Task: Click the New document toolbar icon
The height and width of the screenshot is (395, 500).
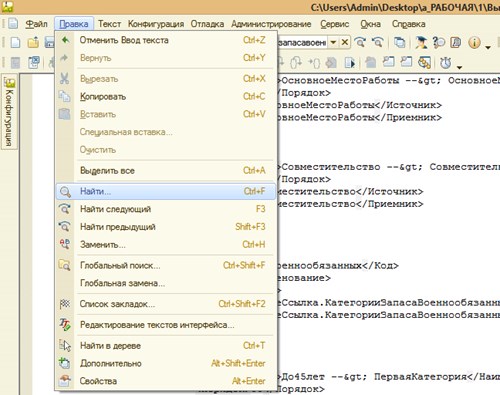Action: 15,43
